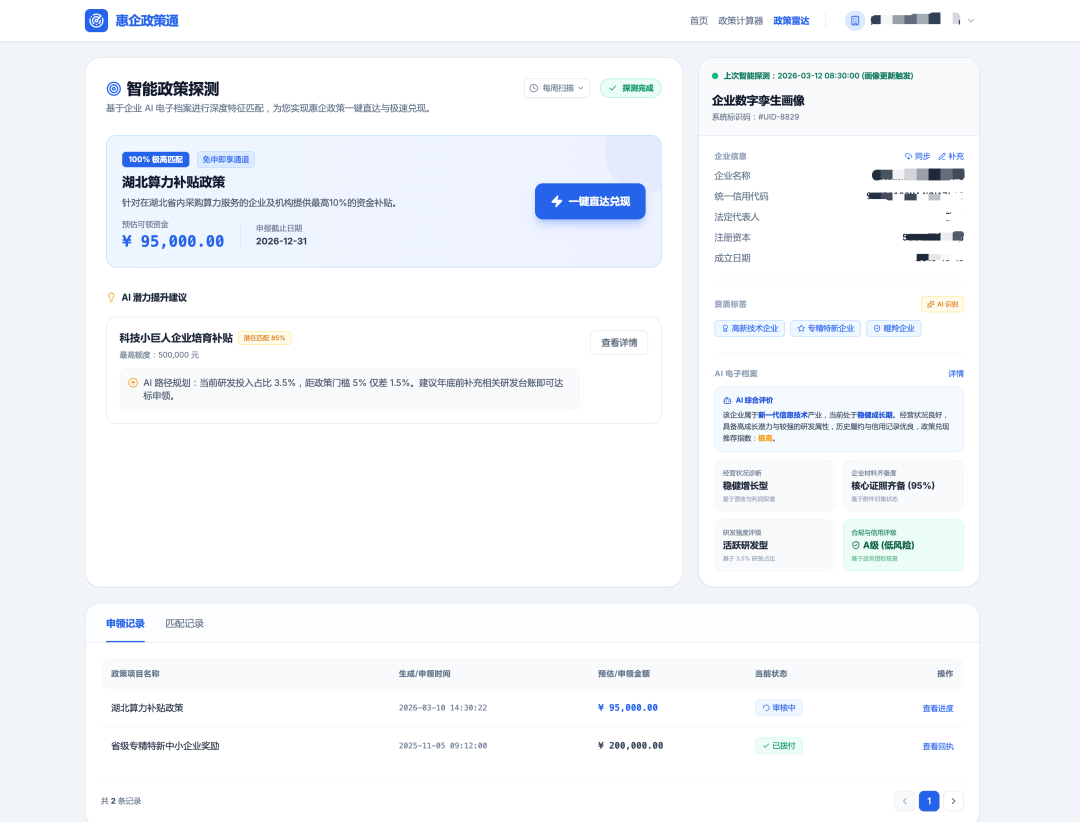Click the clock icon in 每周扫描
This screenshot has height=822, width=1080.
pyautogui.click(x=534, y=88)
